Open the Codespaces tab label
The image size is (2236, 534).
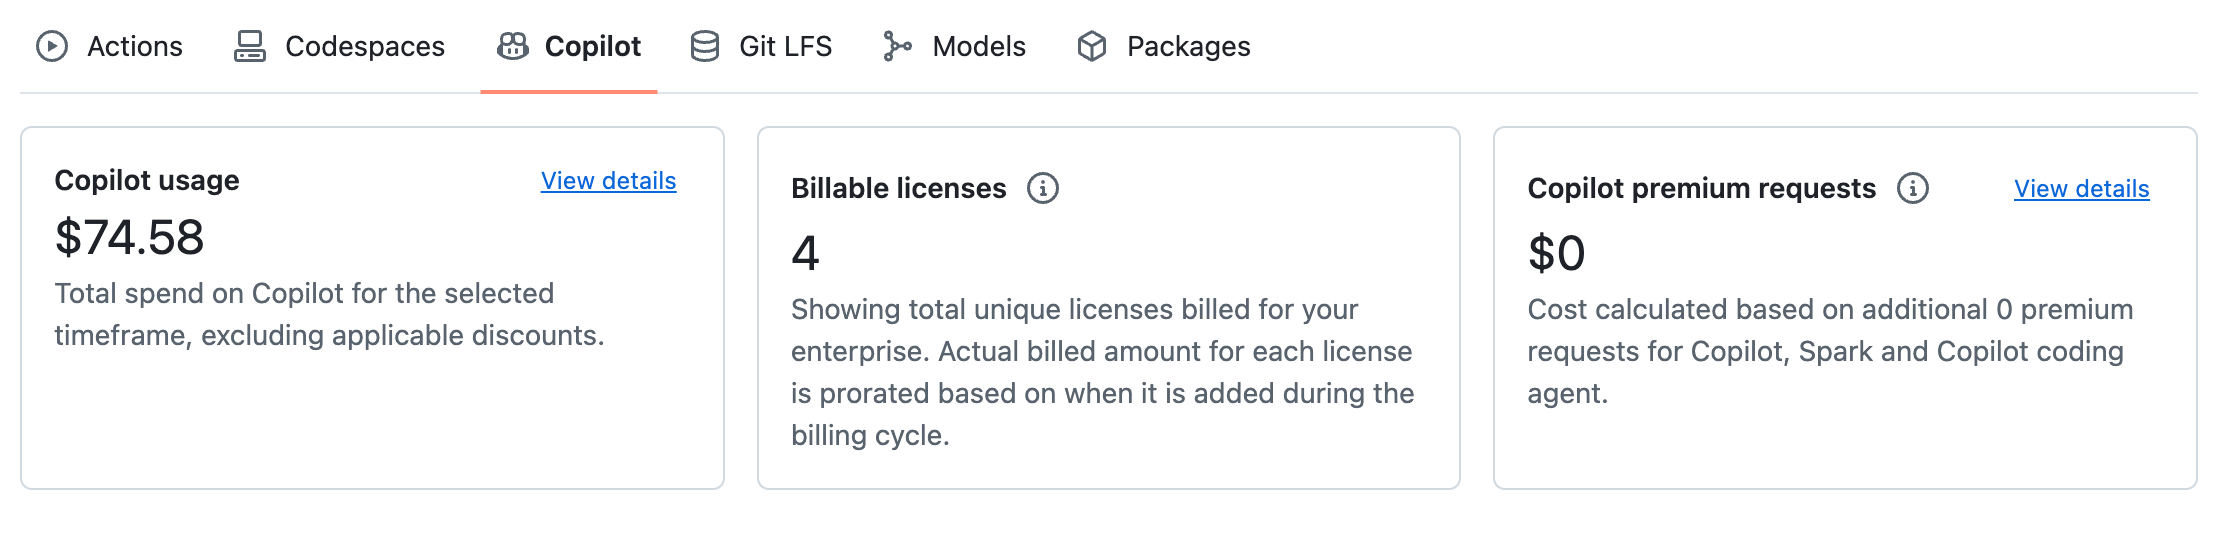[x=365, y=46]
